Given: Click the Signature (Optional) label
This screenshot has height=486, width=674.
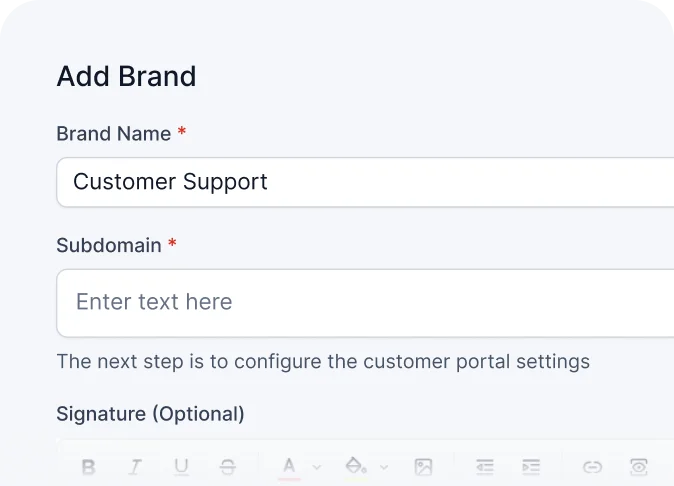Looking at the screenshot, I should pyautogui.click(x=150, y=414).
